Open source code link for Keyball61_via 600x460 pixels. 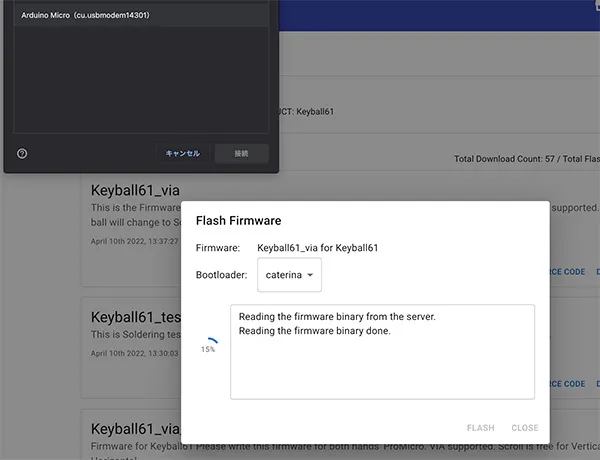(x=566, y=272)
